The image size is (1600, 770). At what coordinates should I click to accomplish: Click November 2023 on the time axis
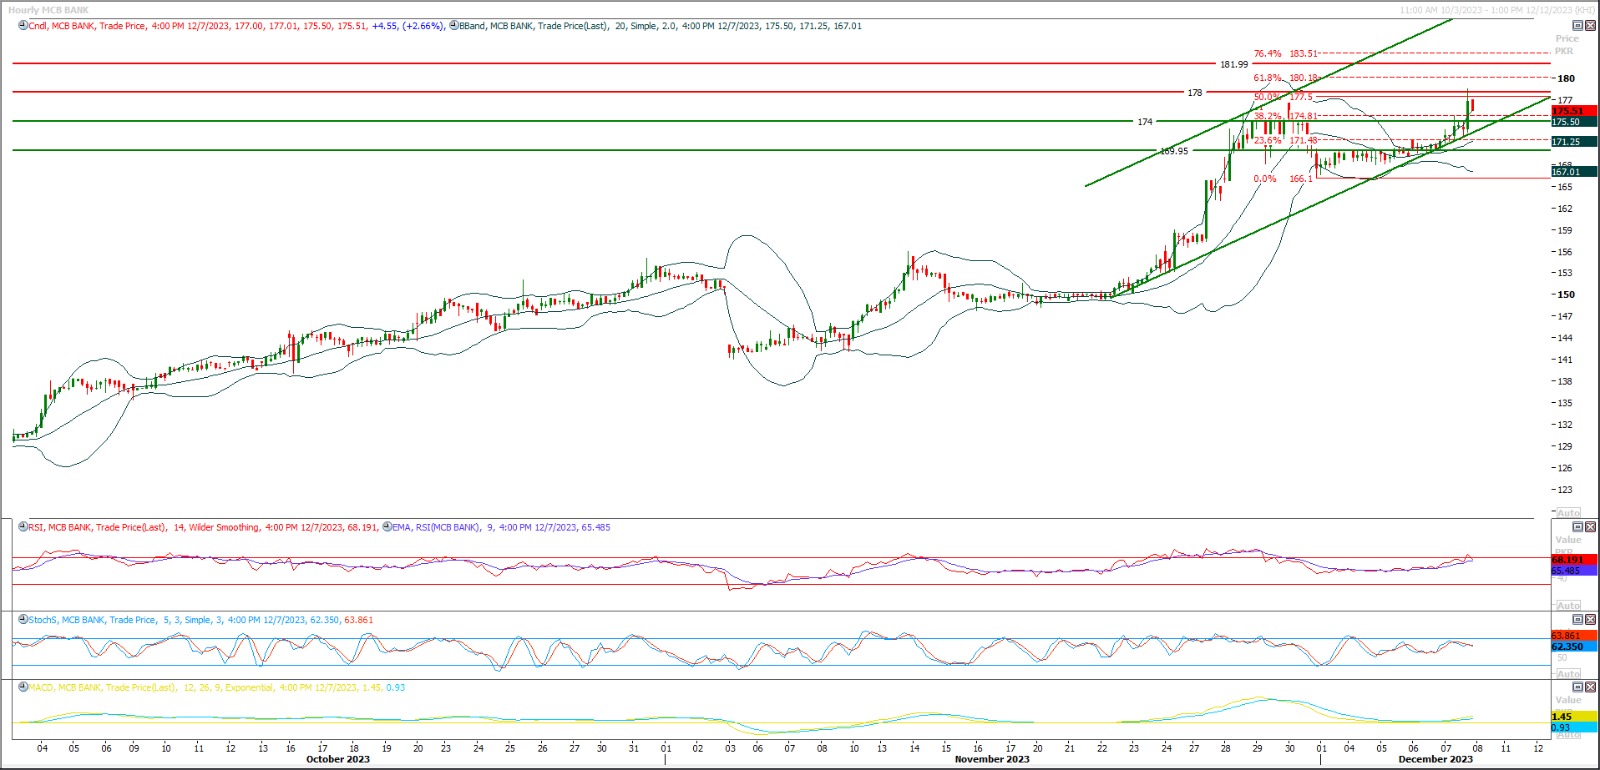991,759
